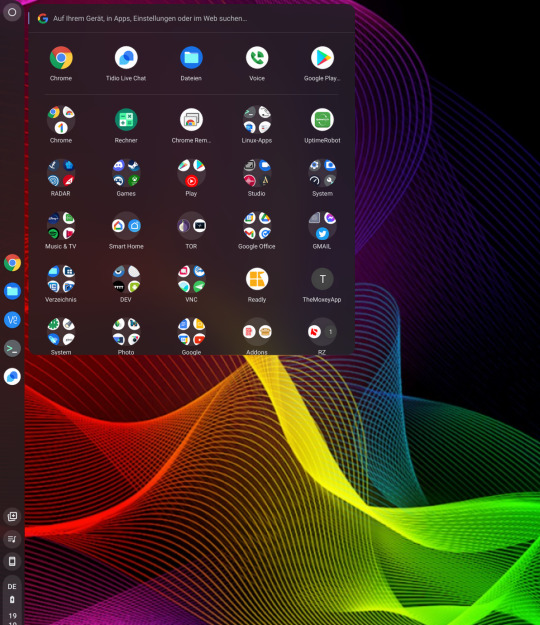Open the Music & TV folder
Viewport: 540px width, 625px height.
coord(61,226)
